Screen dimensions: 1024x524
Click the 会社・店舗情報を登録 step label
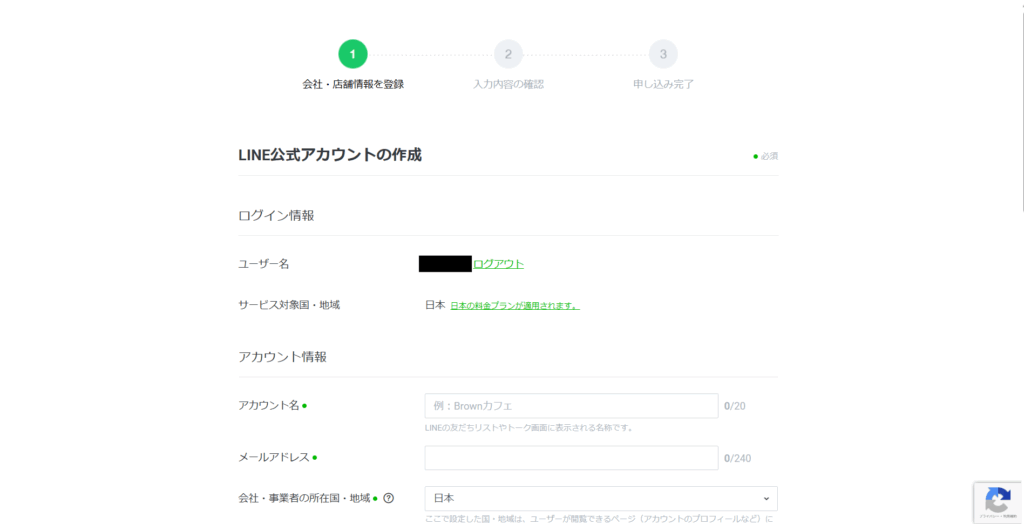click(x=353, y=84)
